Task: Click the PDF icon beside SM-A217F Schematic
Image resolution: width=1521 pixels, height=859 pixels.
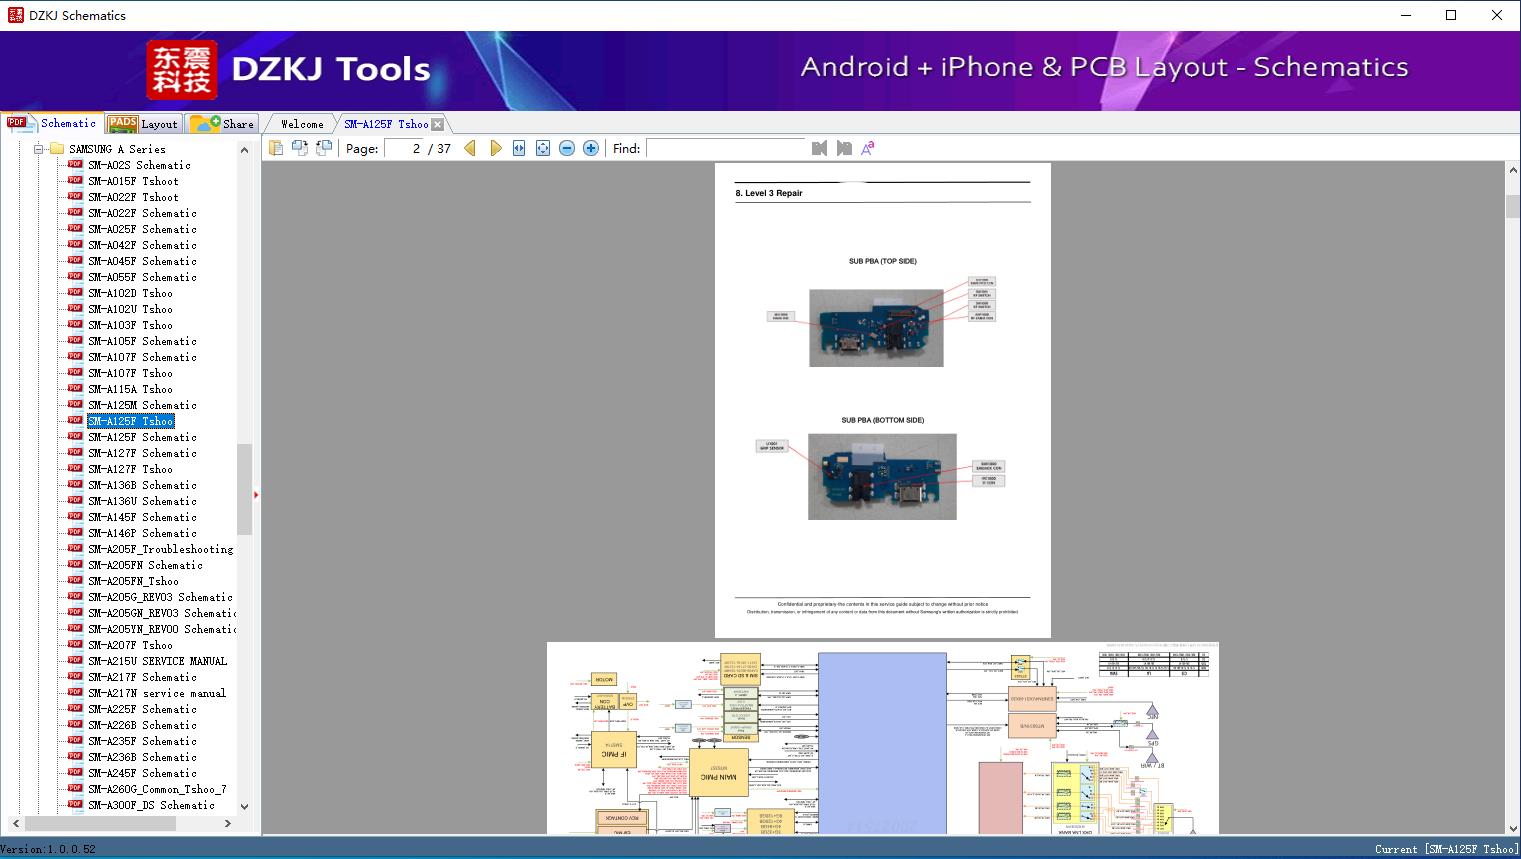Action: (x=75, y=676)
